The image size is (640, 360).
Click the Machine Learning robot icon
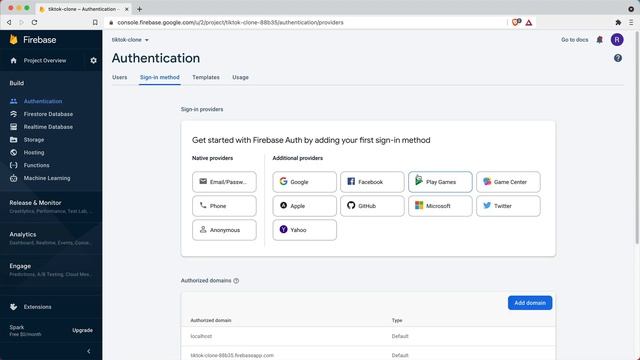(x=13, y=178)
